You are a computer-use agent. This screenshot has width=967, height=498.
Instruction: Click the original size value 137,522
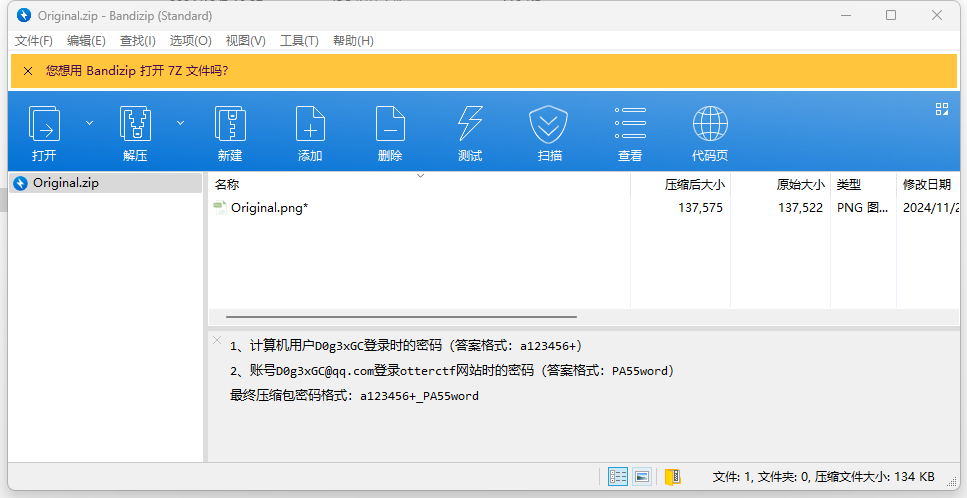tap(800, 208)
